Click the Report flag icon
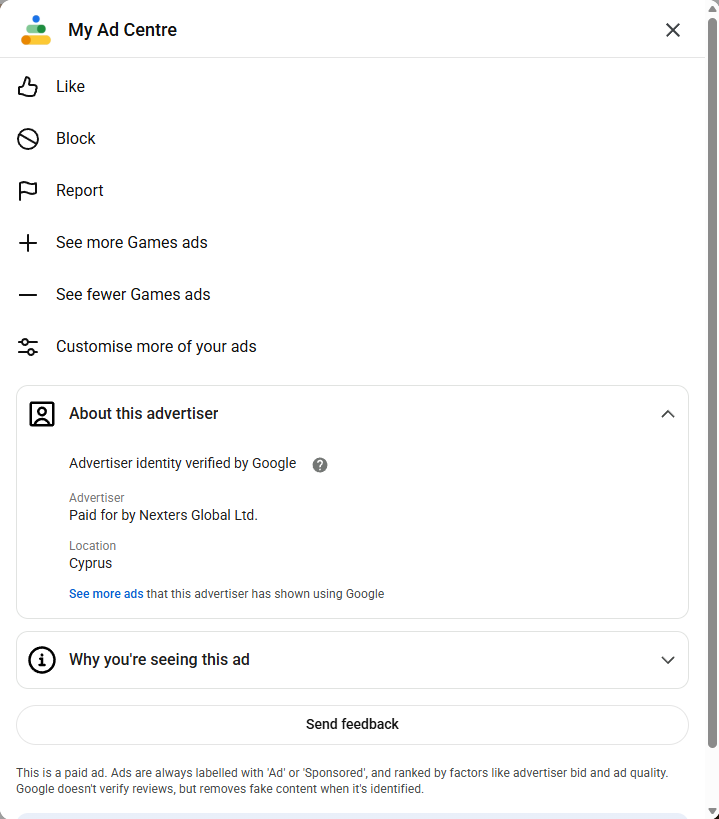719x819 pixels. point(28,191)
